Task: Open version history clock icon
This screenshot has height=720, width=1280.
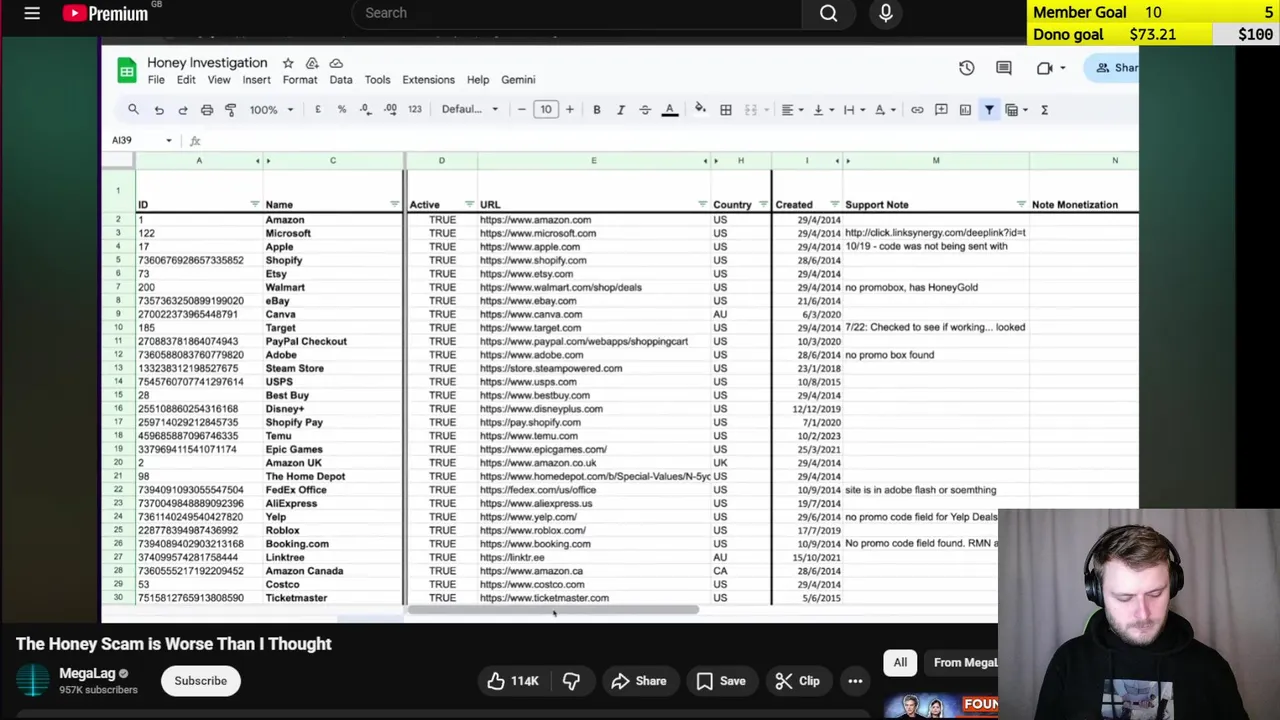Action: (966, 68)
